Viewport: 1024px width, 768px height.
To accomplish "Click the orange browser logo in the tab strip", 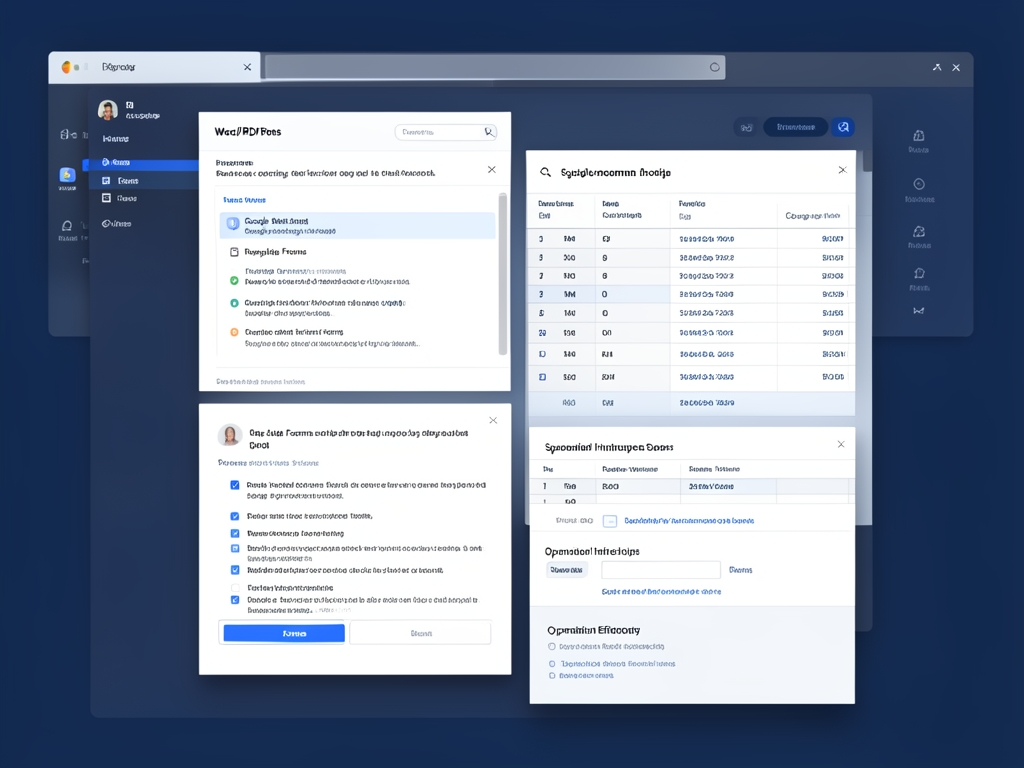I will tap(66, 67).
